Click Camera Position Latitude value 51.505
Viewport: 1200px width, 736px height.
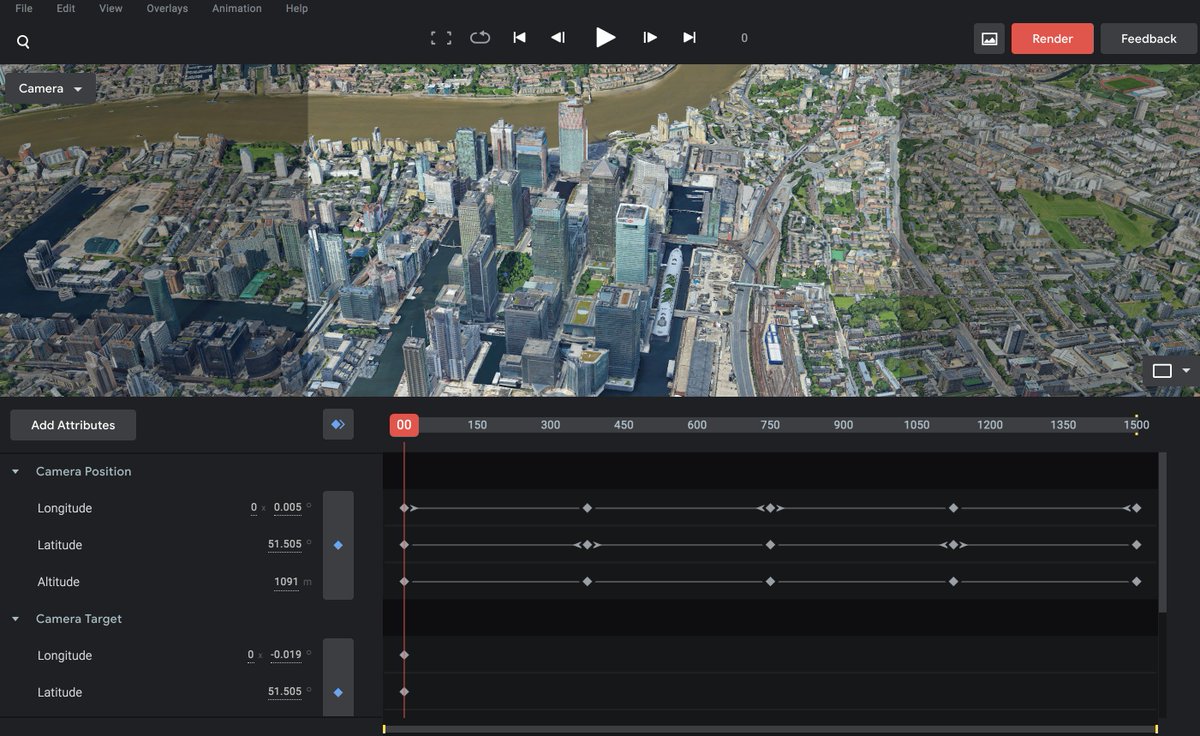(x=284, y=545)
